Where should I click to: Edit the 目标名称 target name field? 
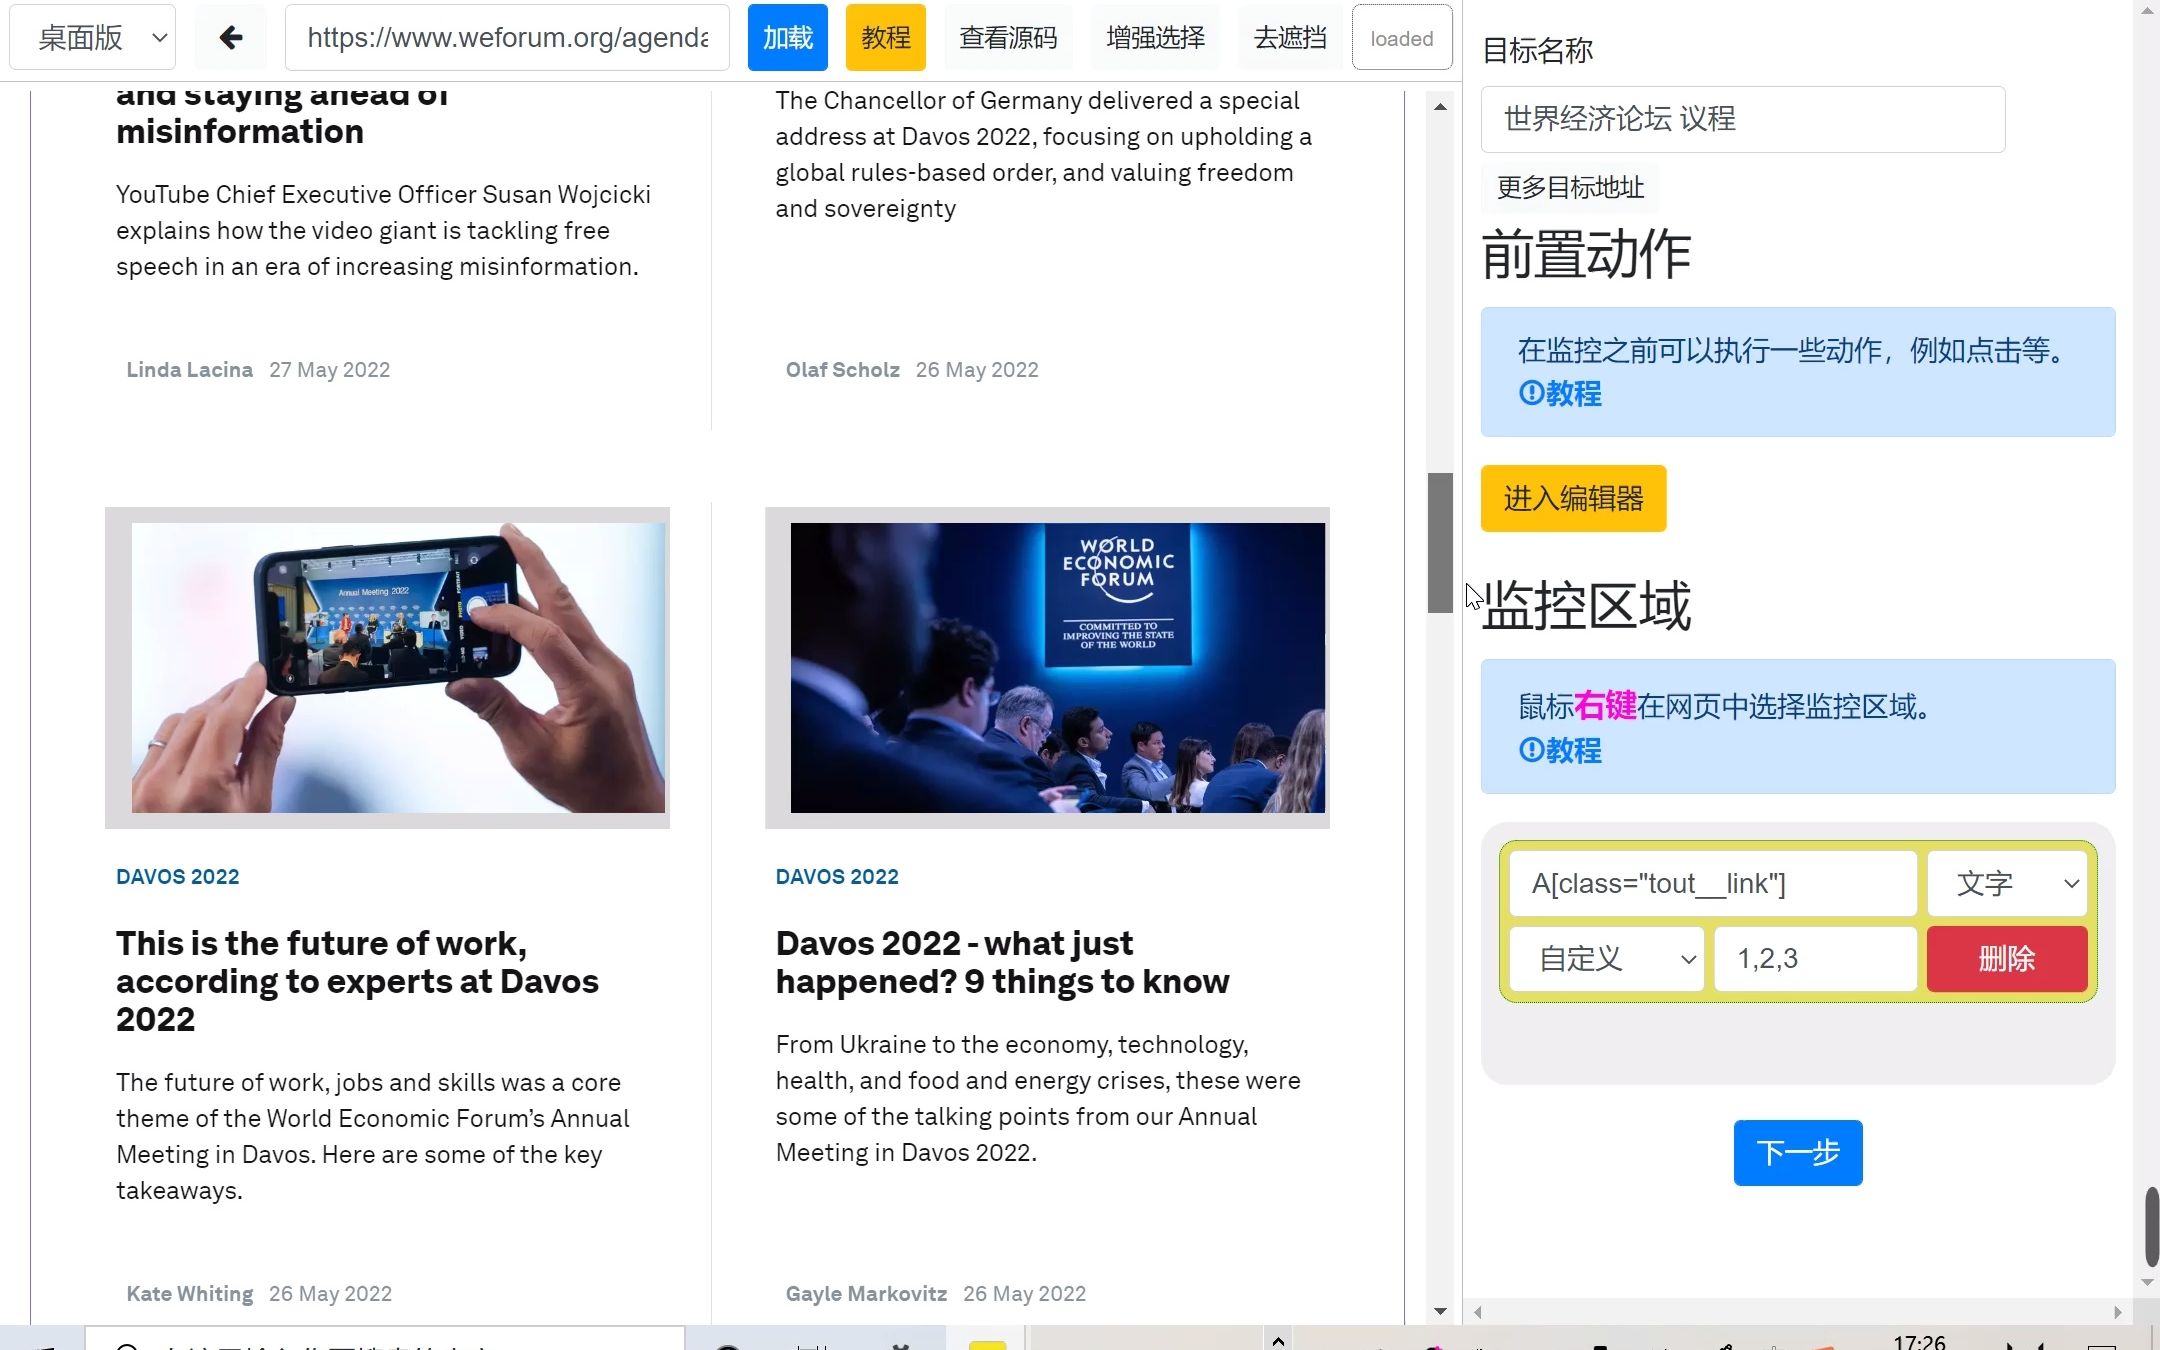[1743, 119]
